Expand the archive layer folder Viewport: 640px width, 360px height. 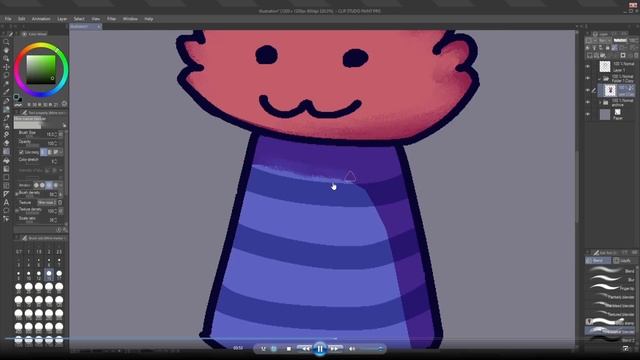click(x=600, y=102)
